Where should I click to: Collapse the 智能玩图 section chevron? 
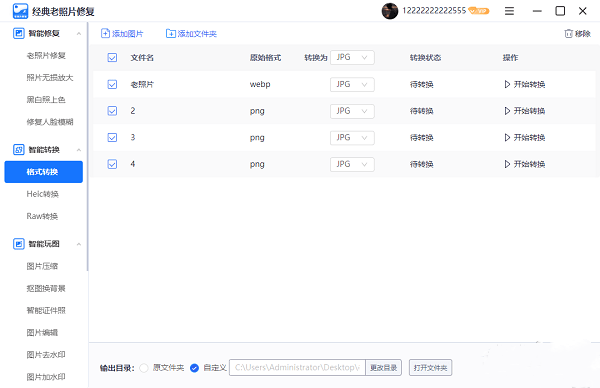point(79,244)
